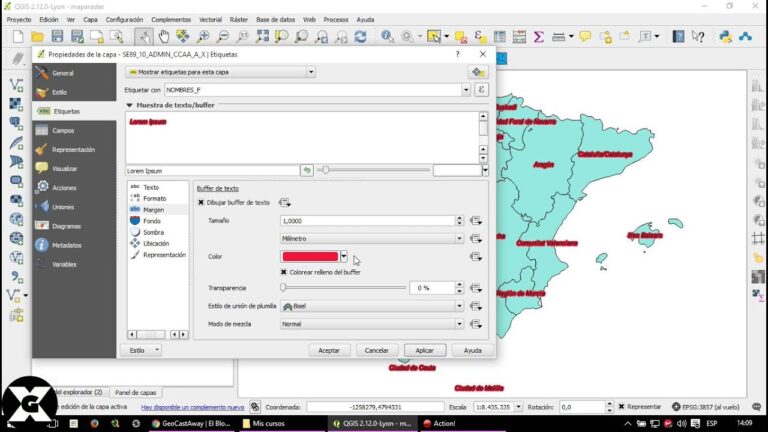Screen dimensions: 768x432
Task: Click the Sigma statistics summary icon
Action: [x=539, y=36]
